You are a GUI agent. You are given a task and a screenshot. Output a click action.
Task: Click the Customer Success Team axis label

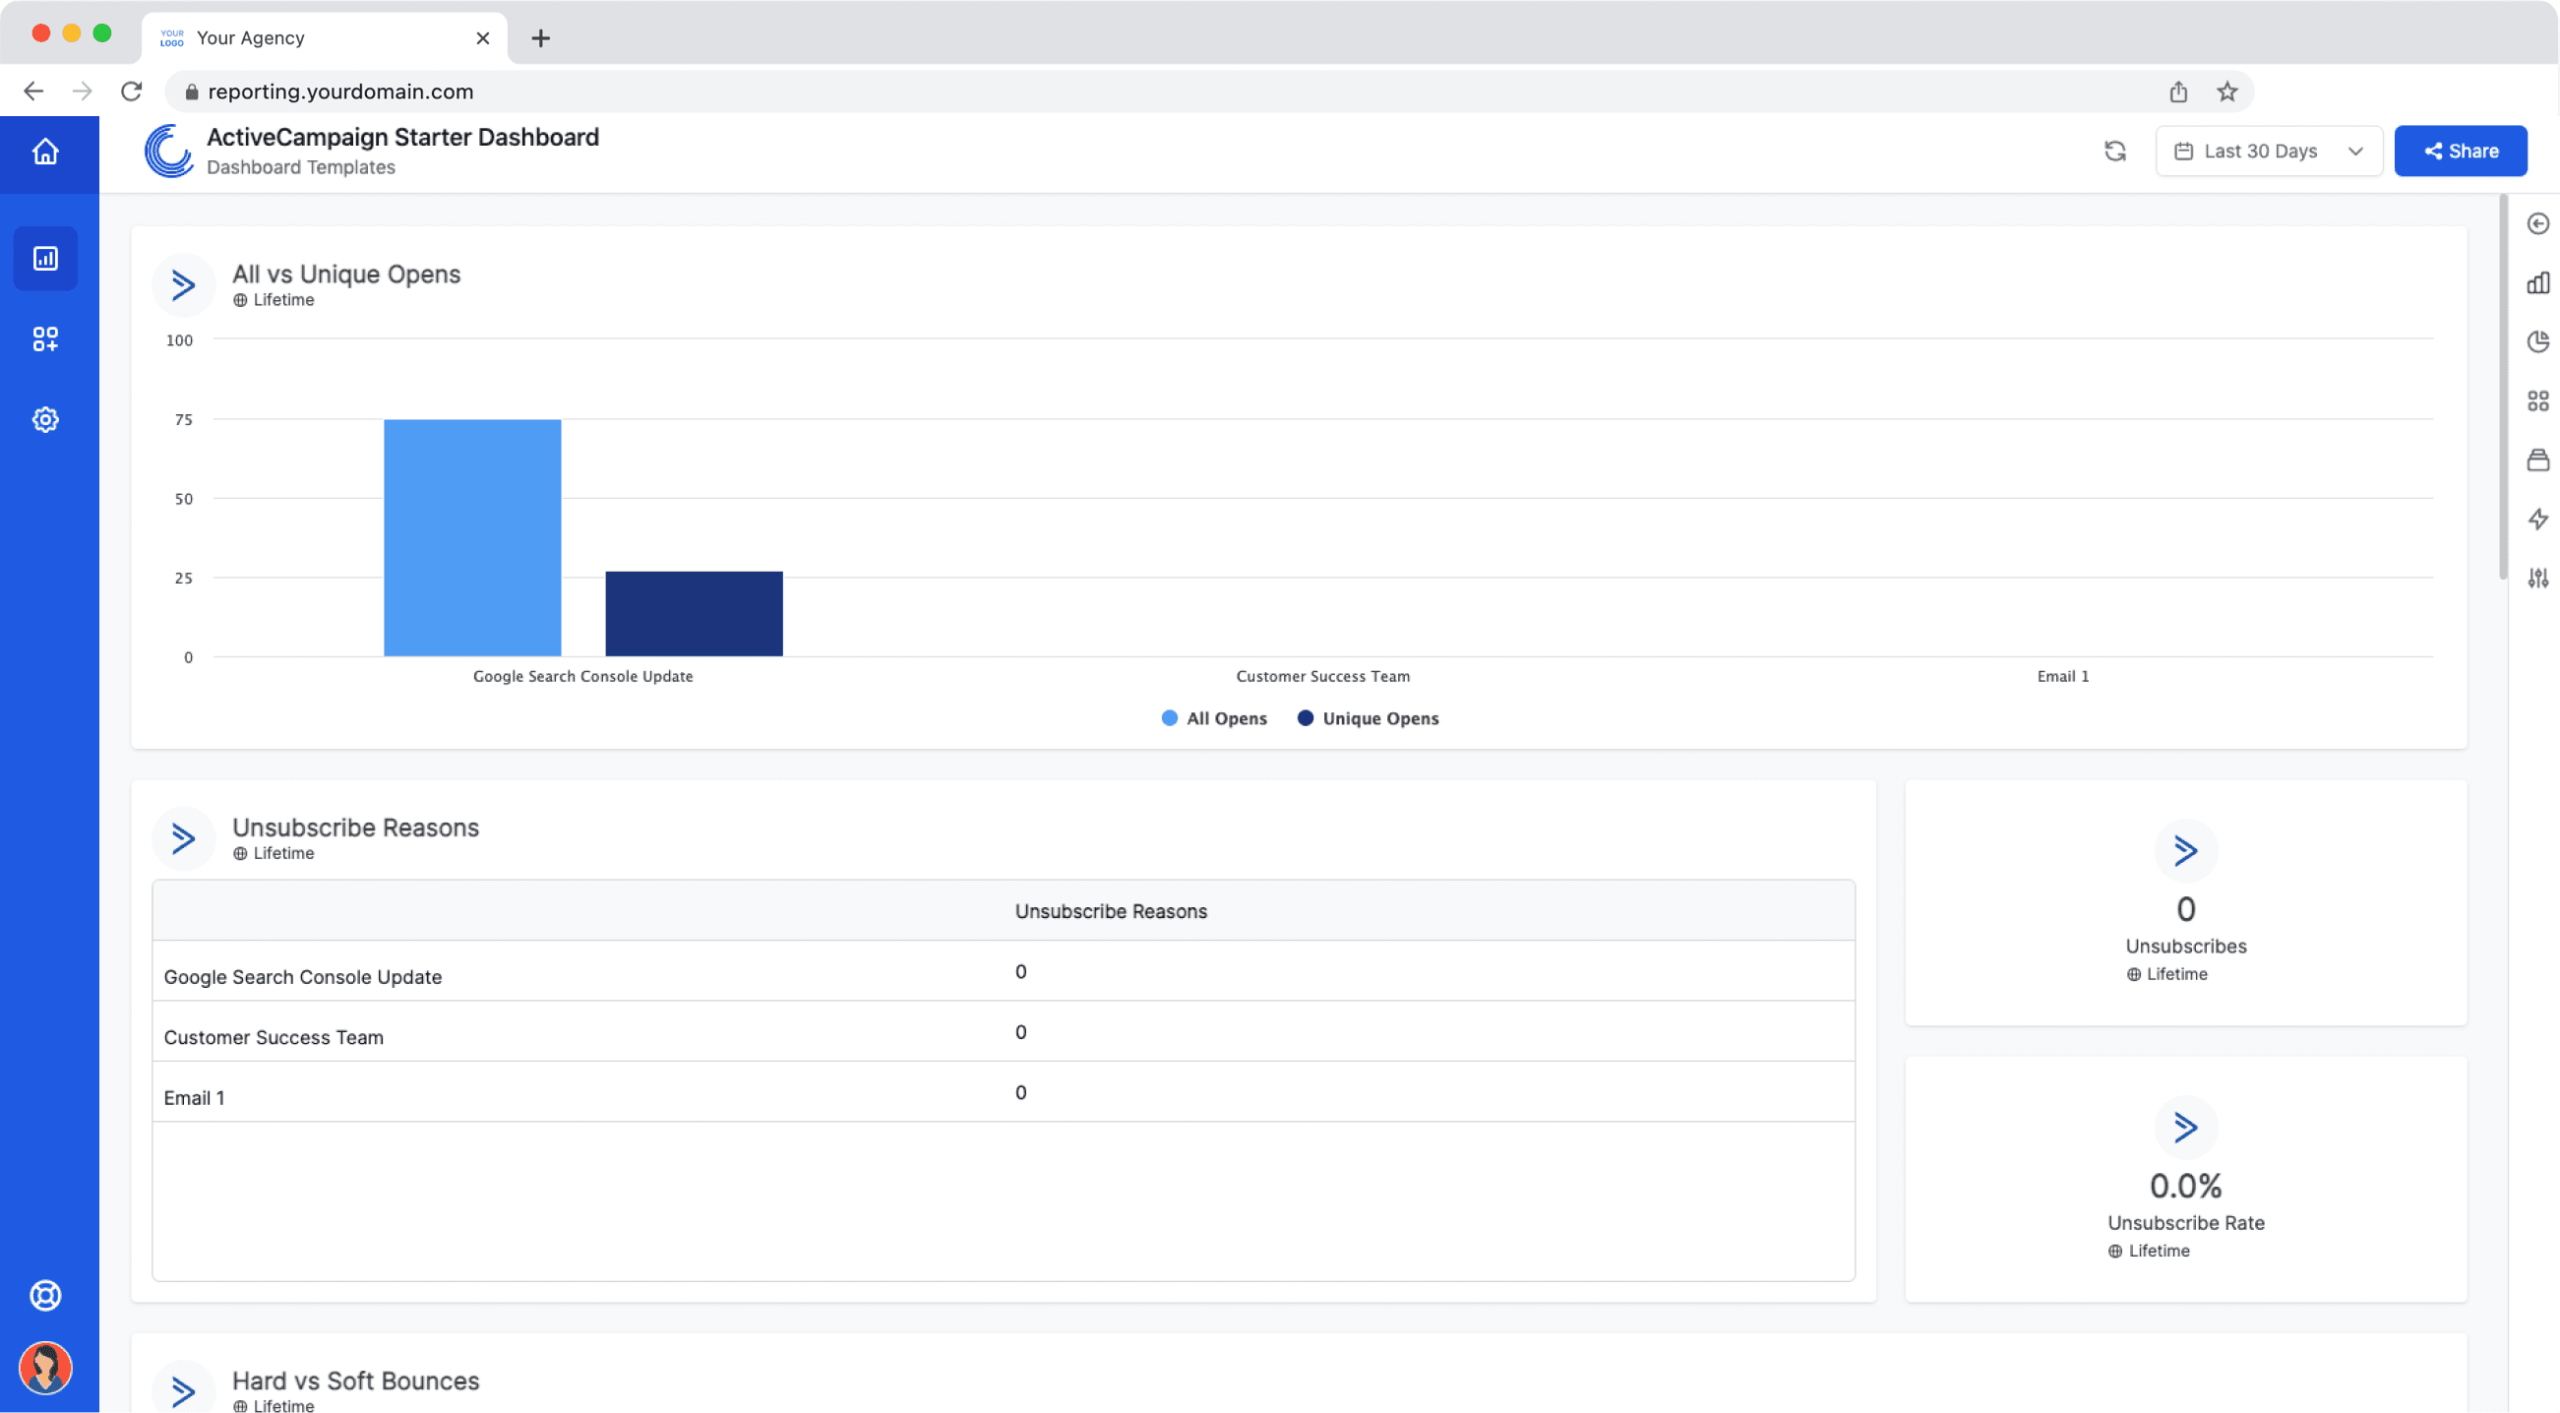click(1322, 676)
